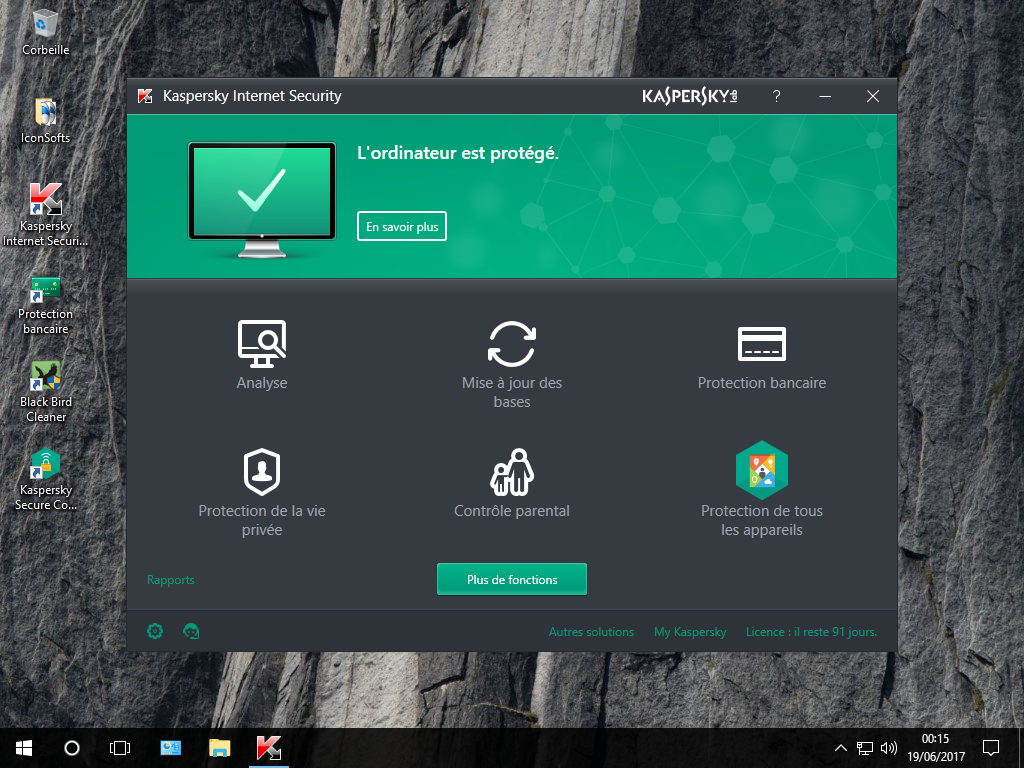1024x768 pixels.
Task: Close the Kaspersky Internet Security window
Action: pyautogui.click(x=872, y=96)
